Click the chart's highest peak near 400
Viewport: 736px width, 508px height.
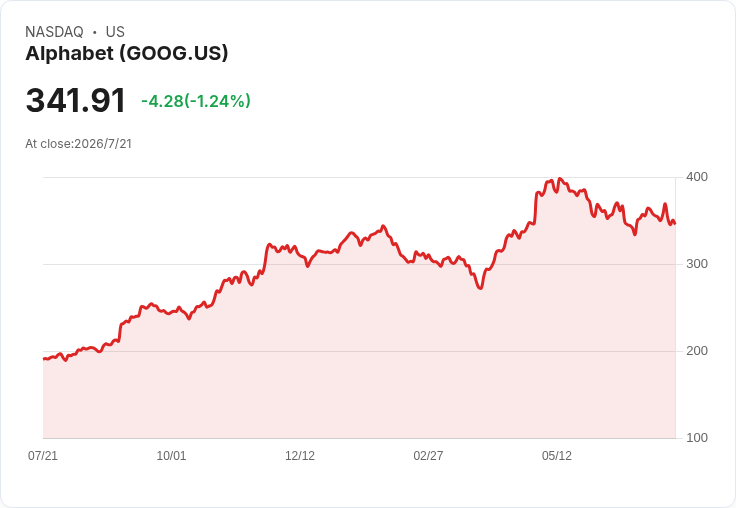[559, 179]
